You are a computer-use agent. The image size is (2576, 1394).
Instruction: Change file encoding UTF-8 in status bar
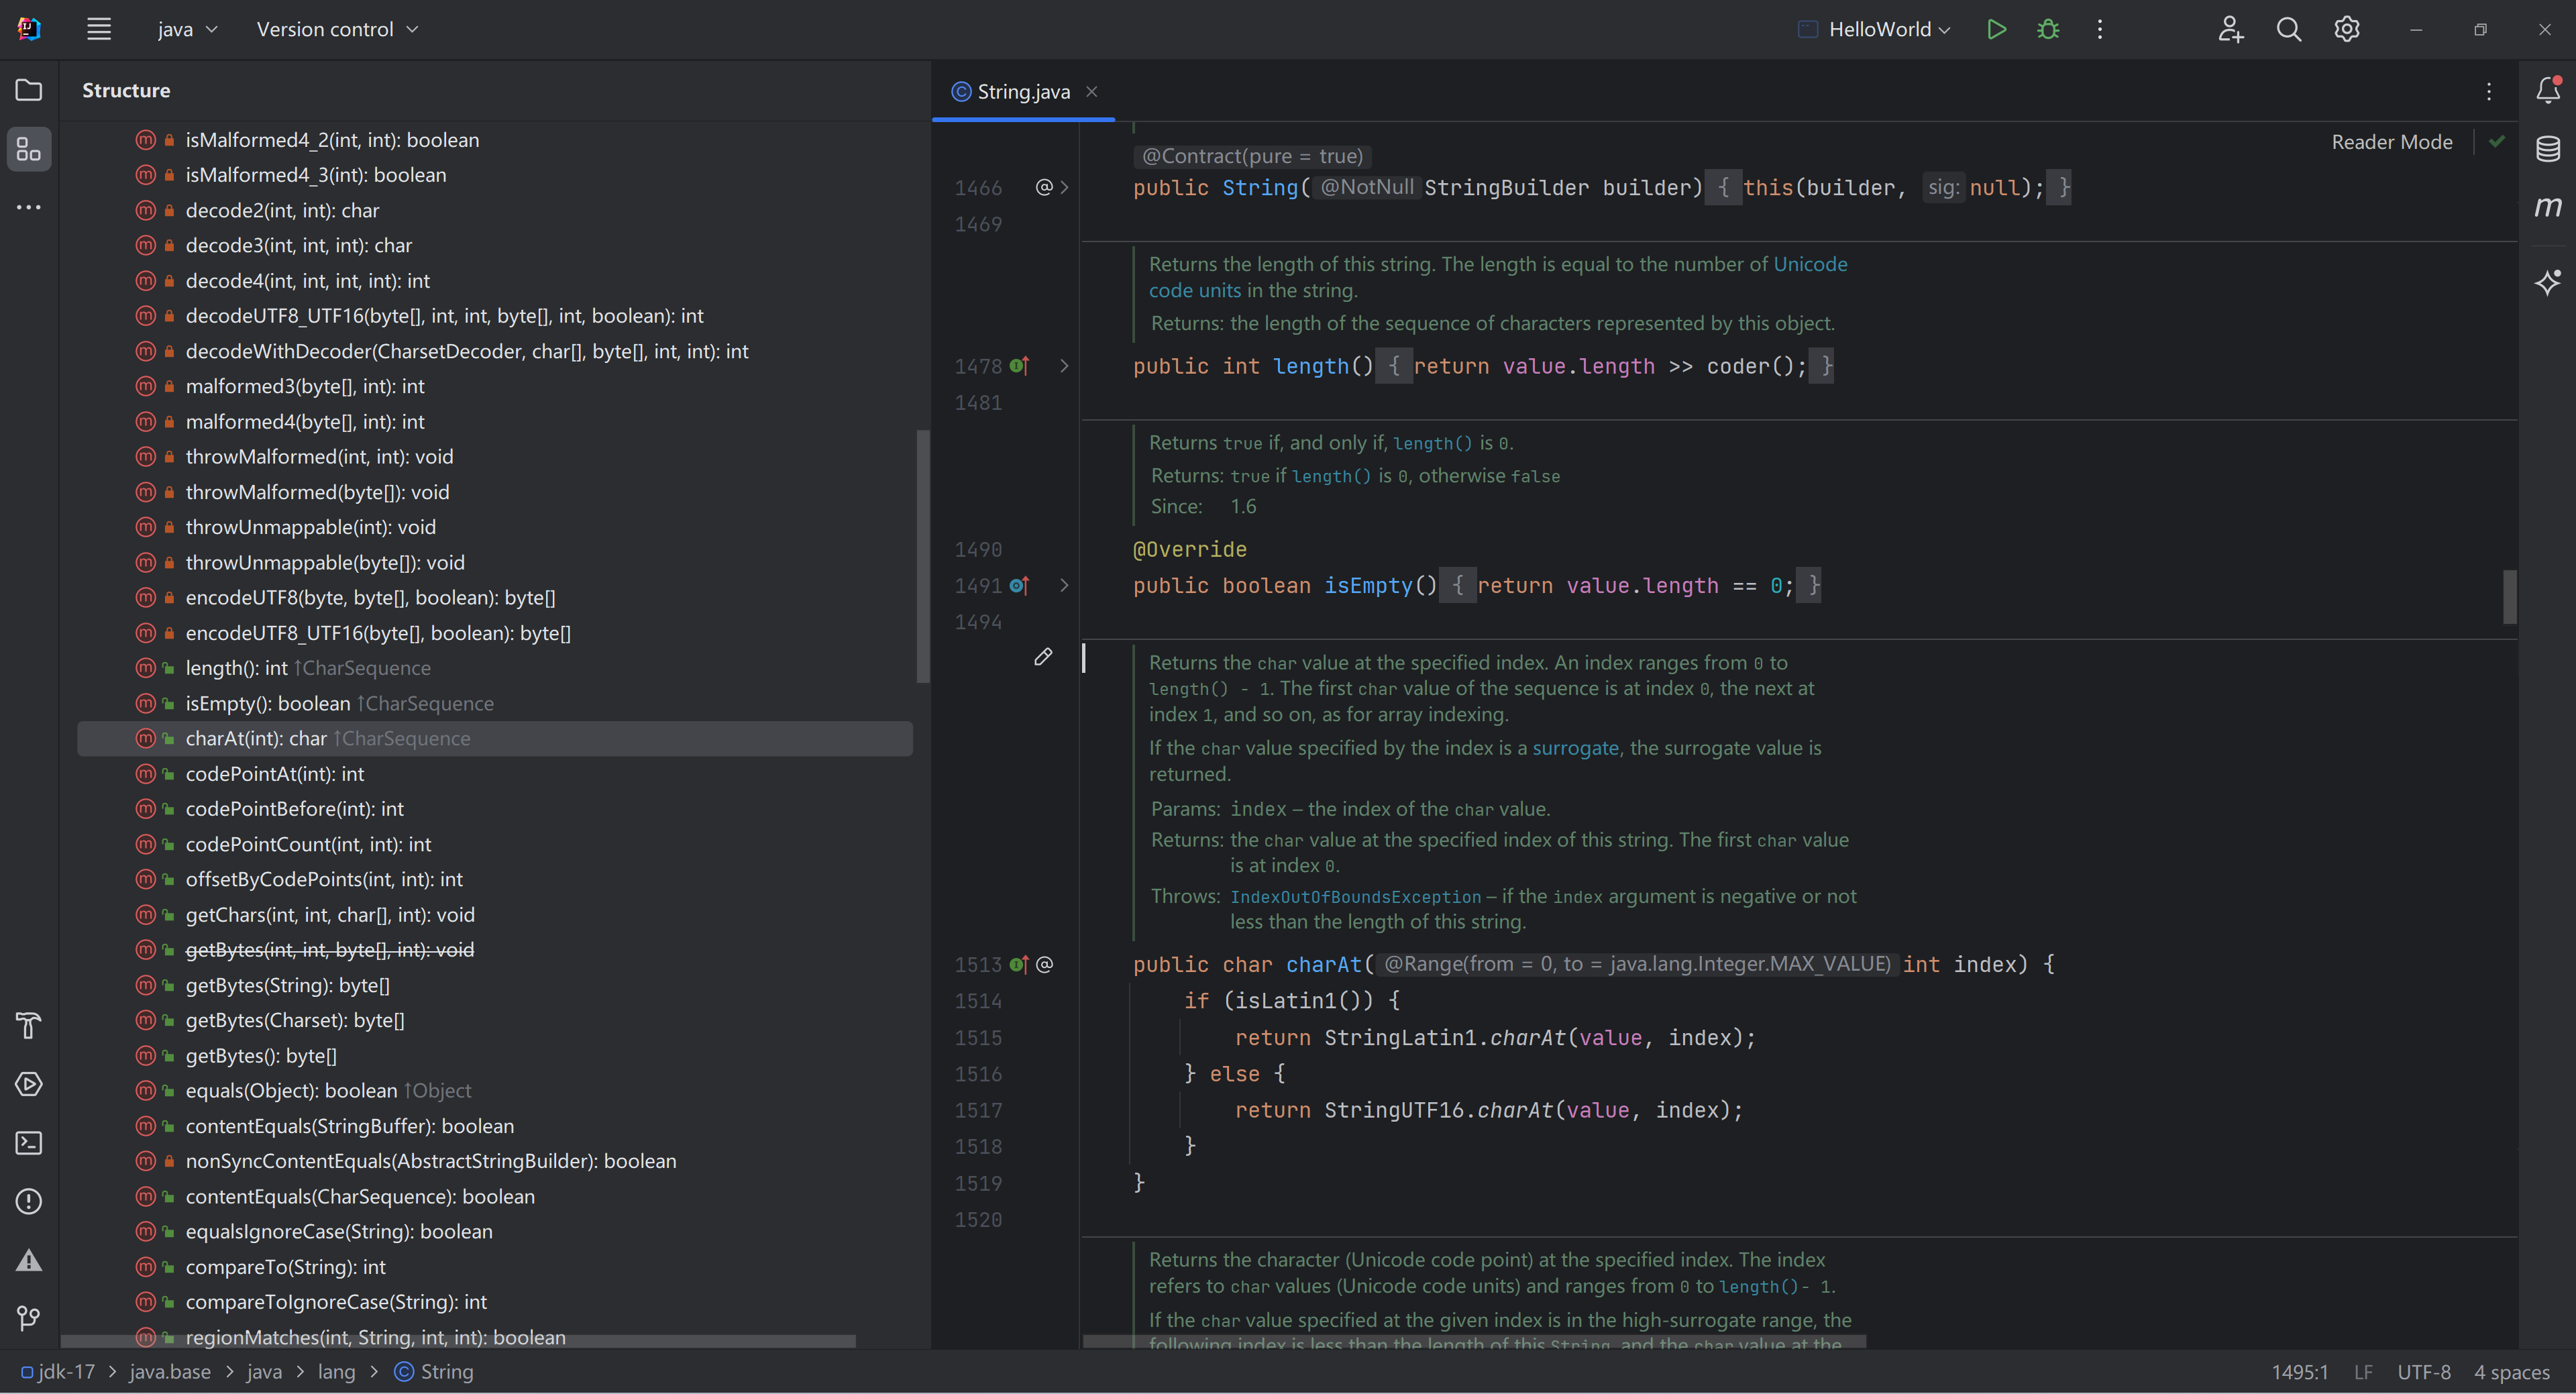pyautogui.click(x=2423, y=1372)
